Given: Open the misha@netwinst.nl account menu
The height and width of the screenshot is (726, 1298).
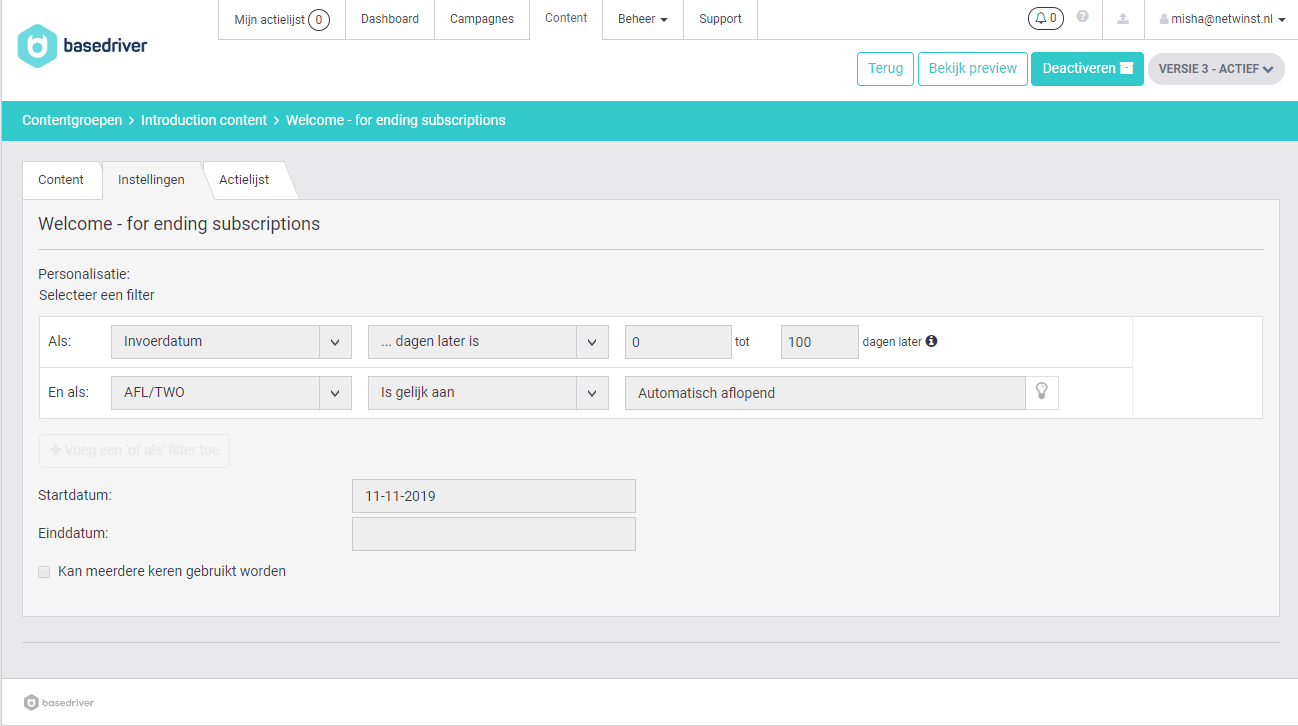Looking at the screenshot, I should (1222, 19).
